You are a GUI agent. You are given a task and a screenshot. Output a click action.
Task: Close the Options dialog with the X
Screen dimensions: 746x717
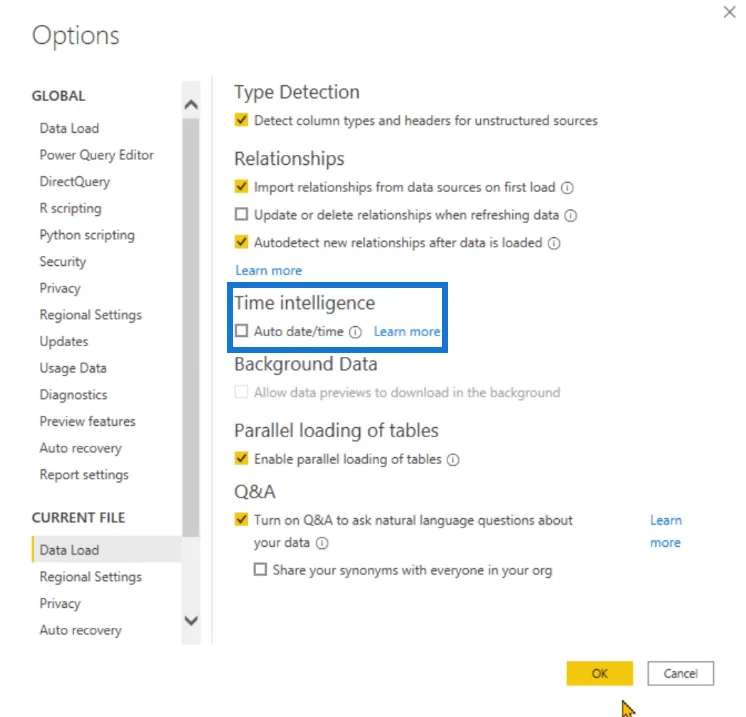(x=729, y=12)
